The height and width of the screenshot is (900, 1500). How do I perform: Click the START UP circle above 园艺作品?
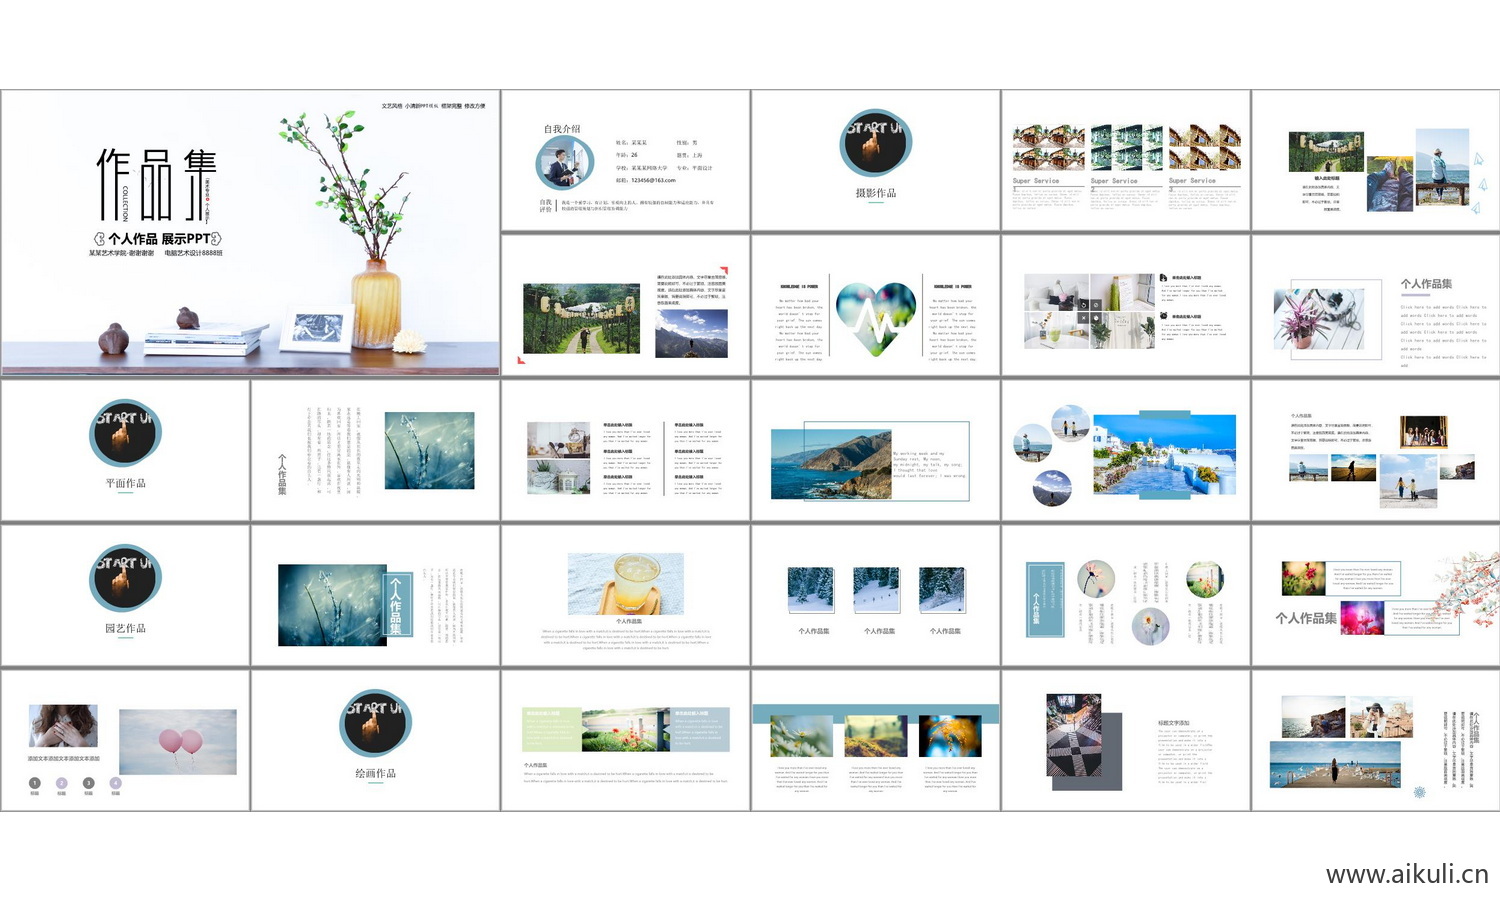click(x=125, y=578)
